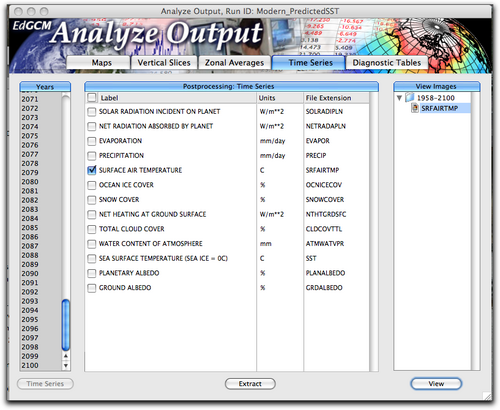Click the 1958-2100 folder icon
Screen dimensions: 500x410
click(409, 98)
